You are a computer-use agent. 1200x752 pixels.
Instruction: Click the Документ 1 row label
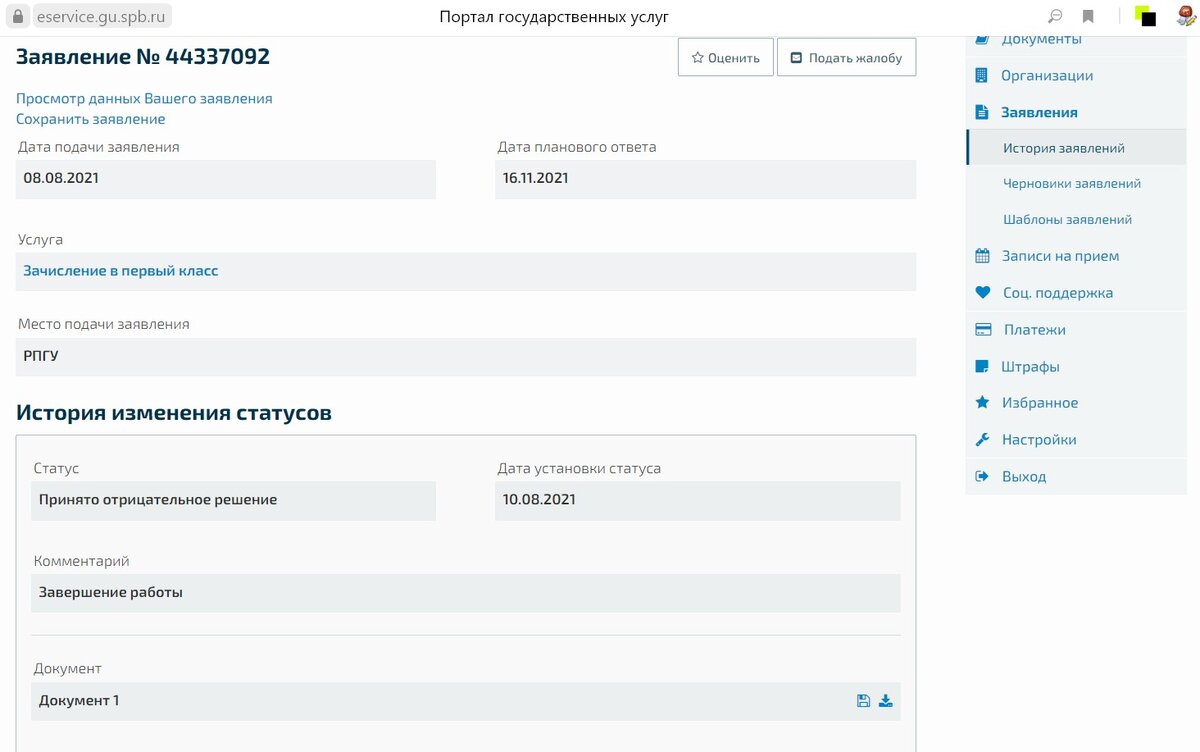pos(79,701)
